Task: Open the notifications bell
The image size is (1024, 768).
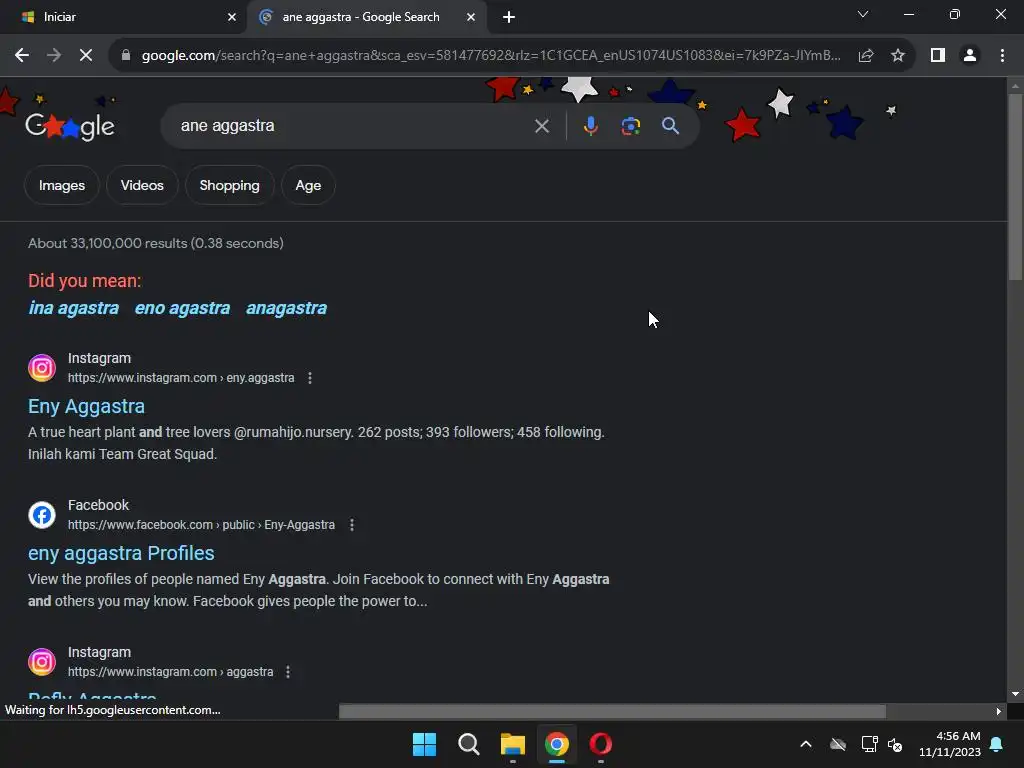Action: [997, 744]
